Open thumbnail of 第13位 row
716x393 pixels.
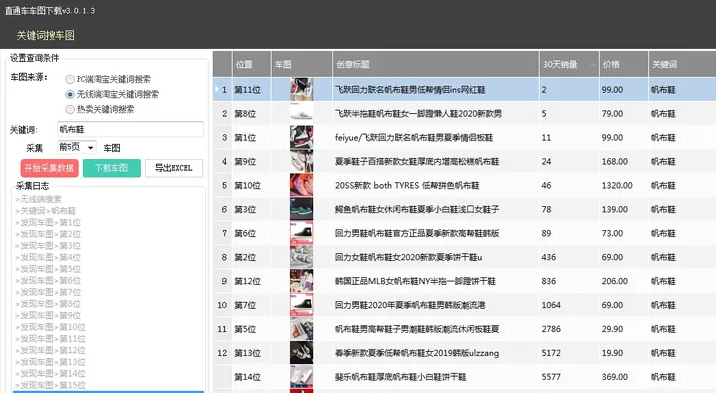click(301, 353)
